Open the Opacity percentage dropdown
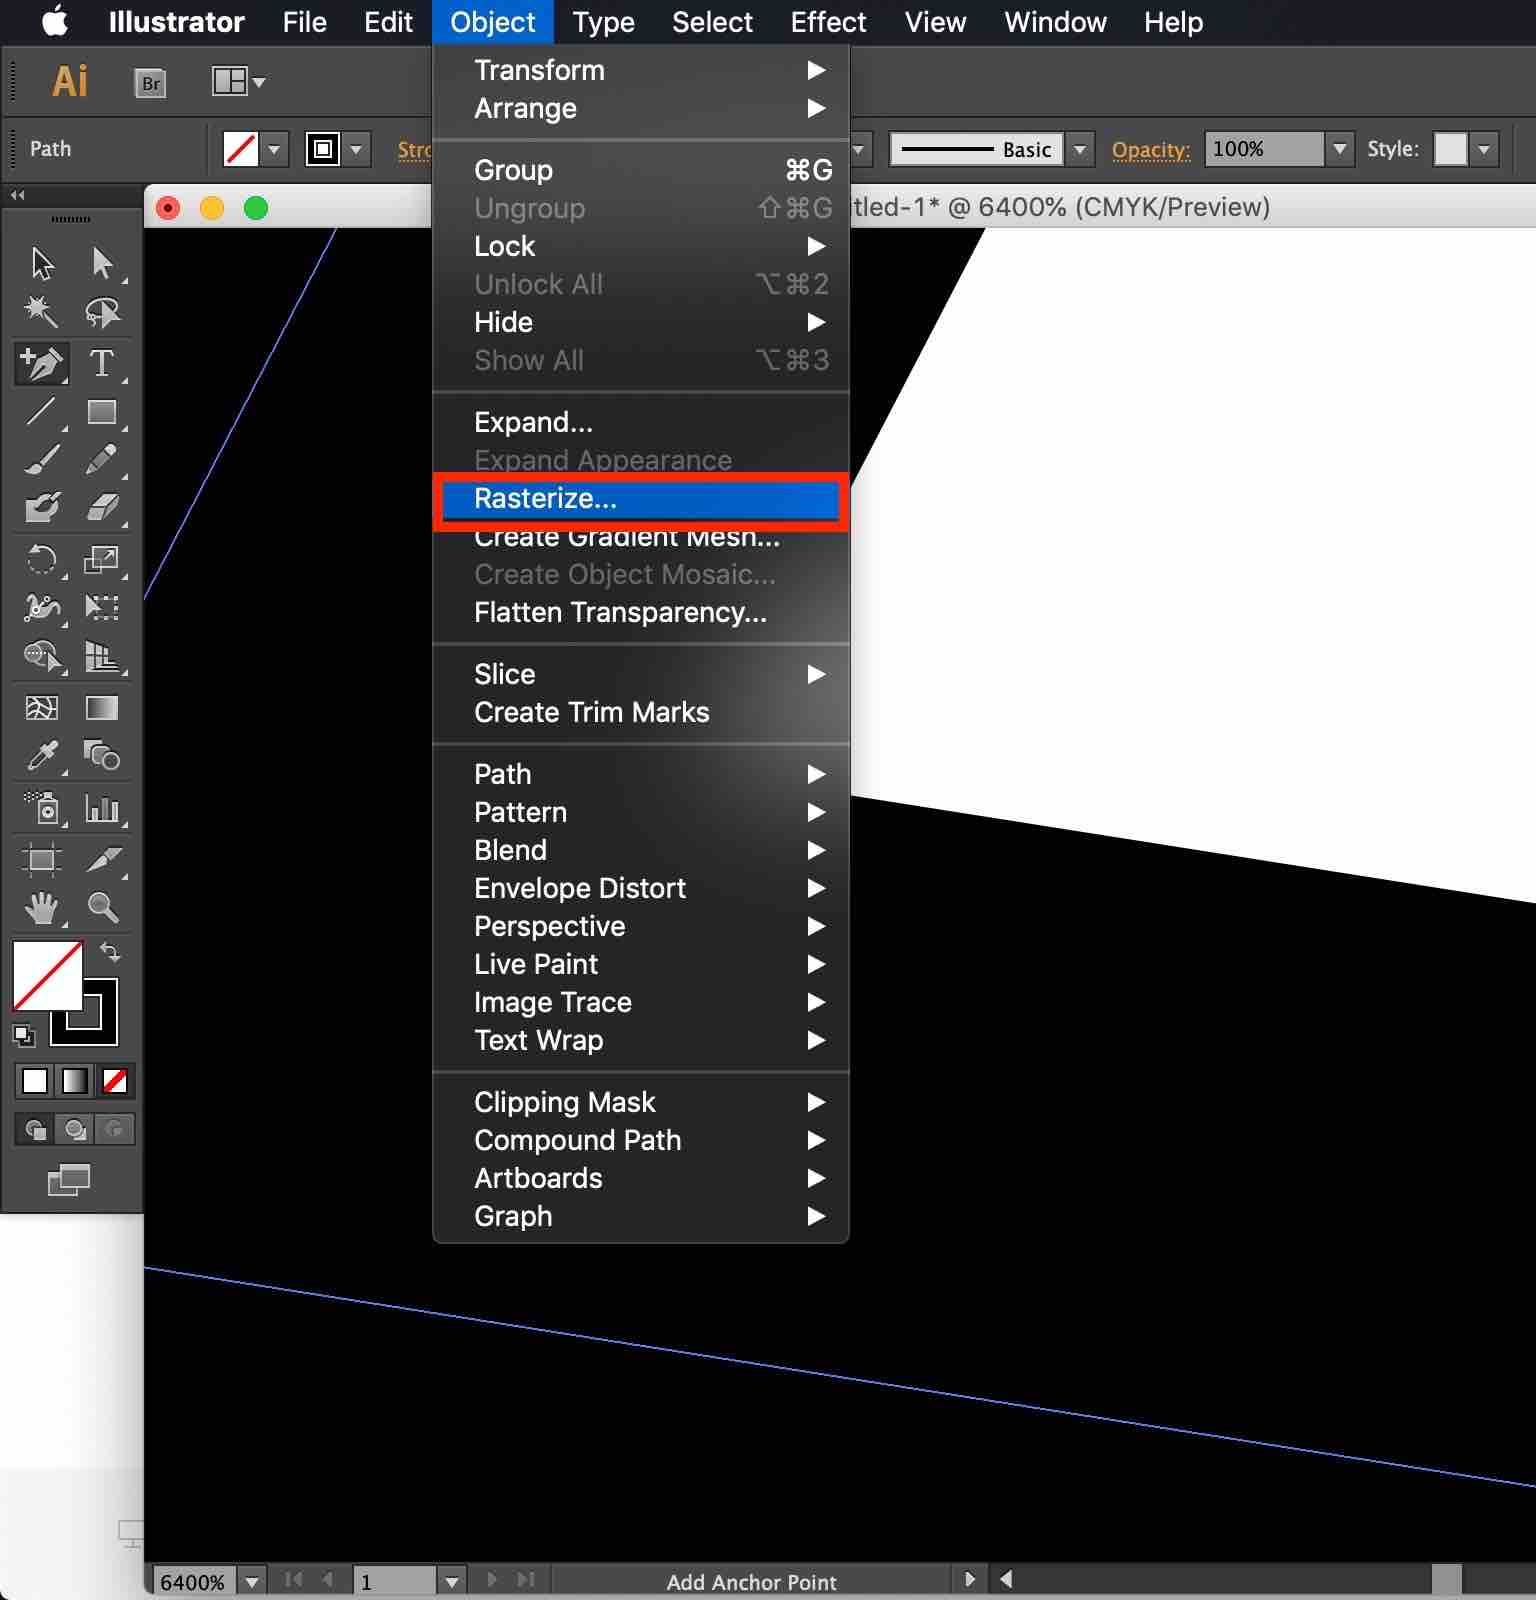The width and height of the screenshot is (1536, 1600). click(1340, 150)
